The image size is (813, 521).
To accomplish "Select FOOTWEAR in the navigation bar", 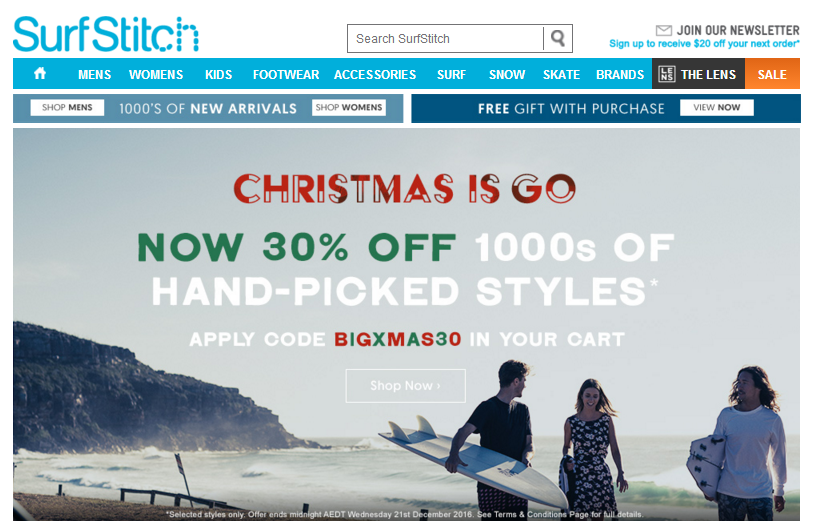I will (x=286, y=75).
